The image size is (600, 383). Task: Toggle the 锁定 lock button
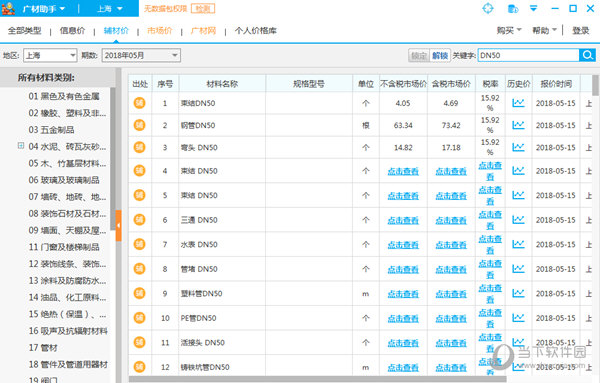[419, 55]
